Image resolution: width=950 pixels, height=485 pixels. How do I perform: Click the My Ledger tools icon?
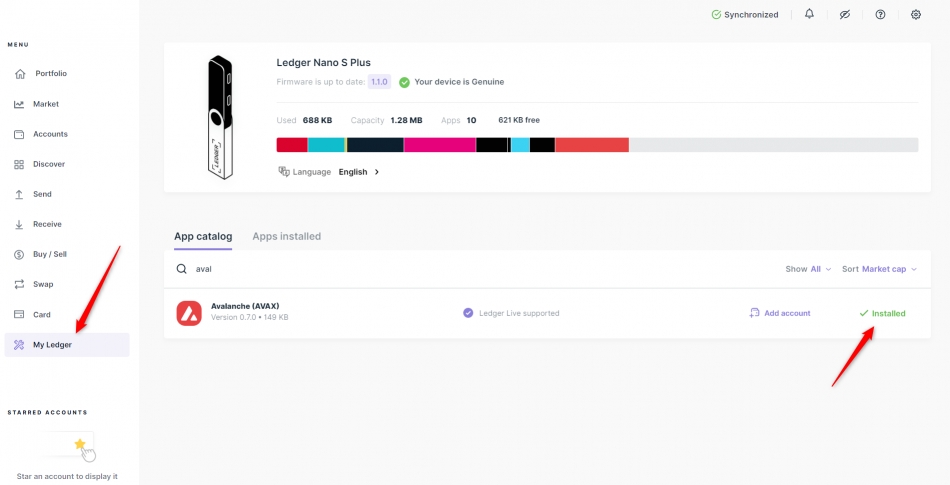[19, 345]
